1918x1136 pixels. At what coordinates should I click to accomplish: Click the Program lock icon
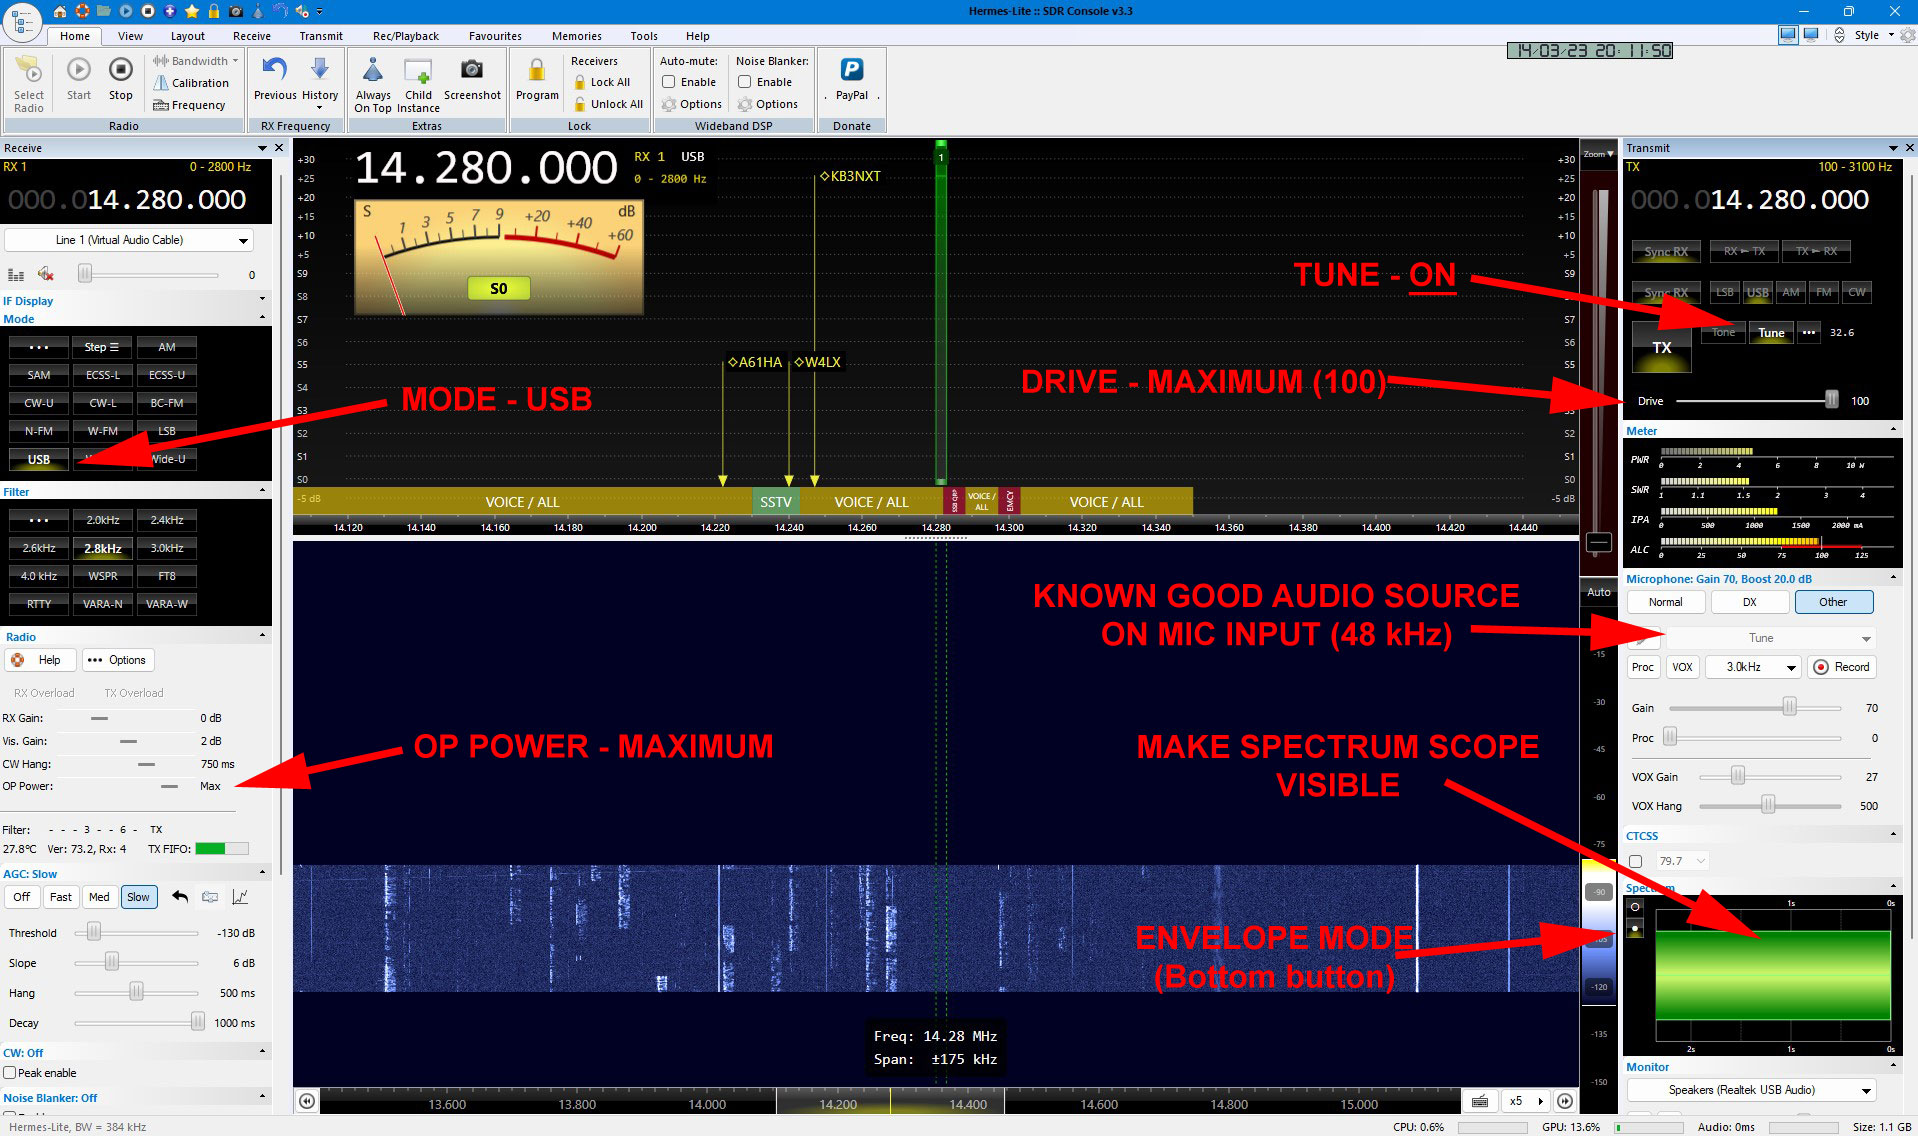click(x=537, y=71)
